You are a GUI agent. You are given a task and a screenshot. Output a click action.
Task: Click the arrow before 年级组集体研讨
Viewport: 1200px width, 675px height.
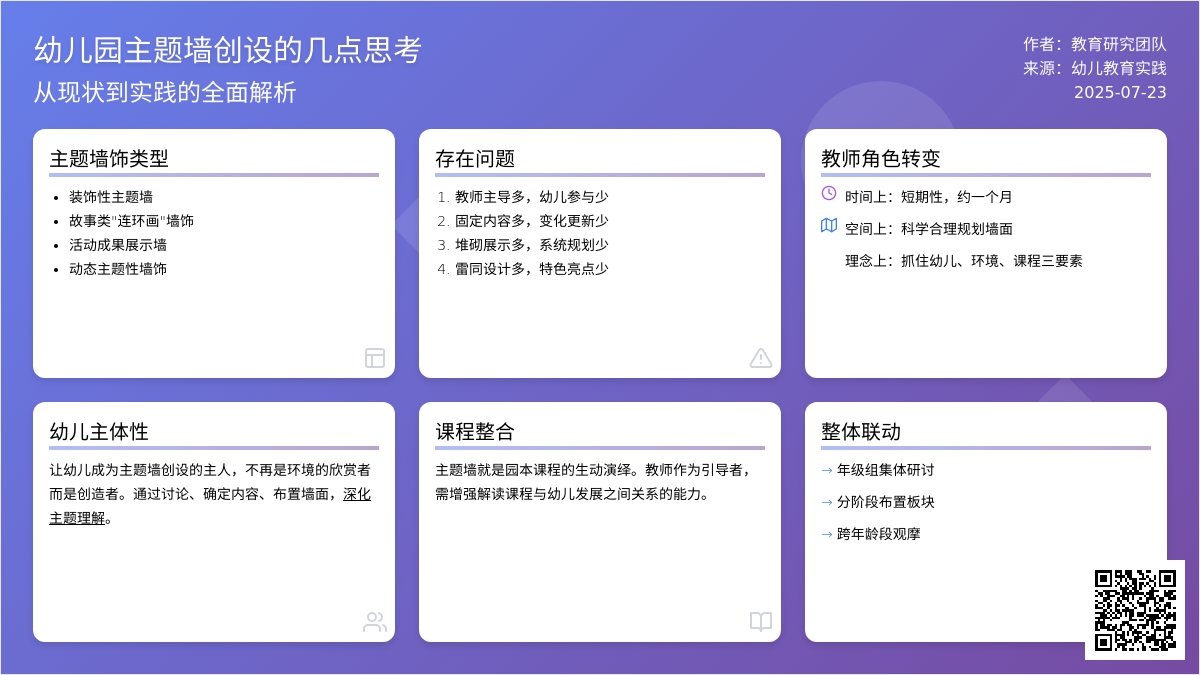[x=827, y=470]
